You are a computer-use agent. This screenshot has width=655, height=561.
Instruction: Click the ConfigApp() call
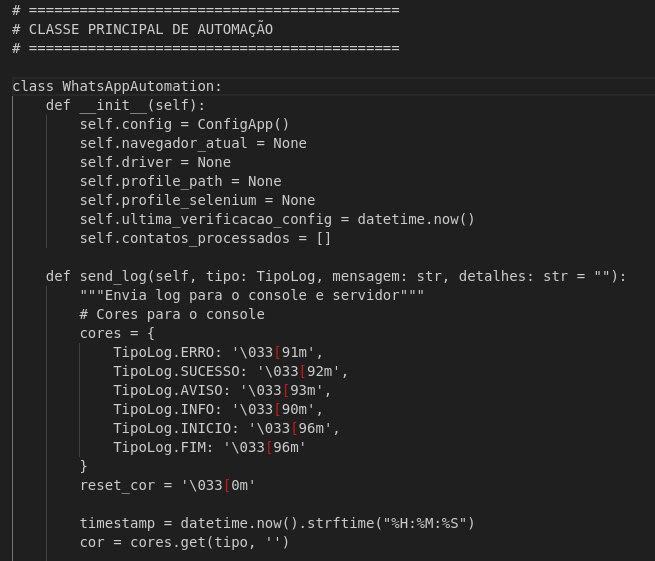click(243, 124)
